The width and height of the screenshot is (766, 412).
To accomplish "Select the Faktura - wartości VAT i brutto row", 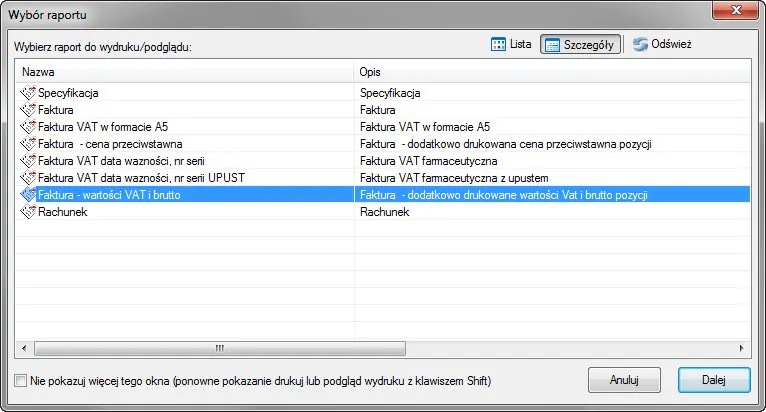I will click(383, 195).
